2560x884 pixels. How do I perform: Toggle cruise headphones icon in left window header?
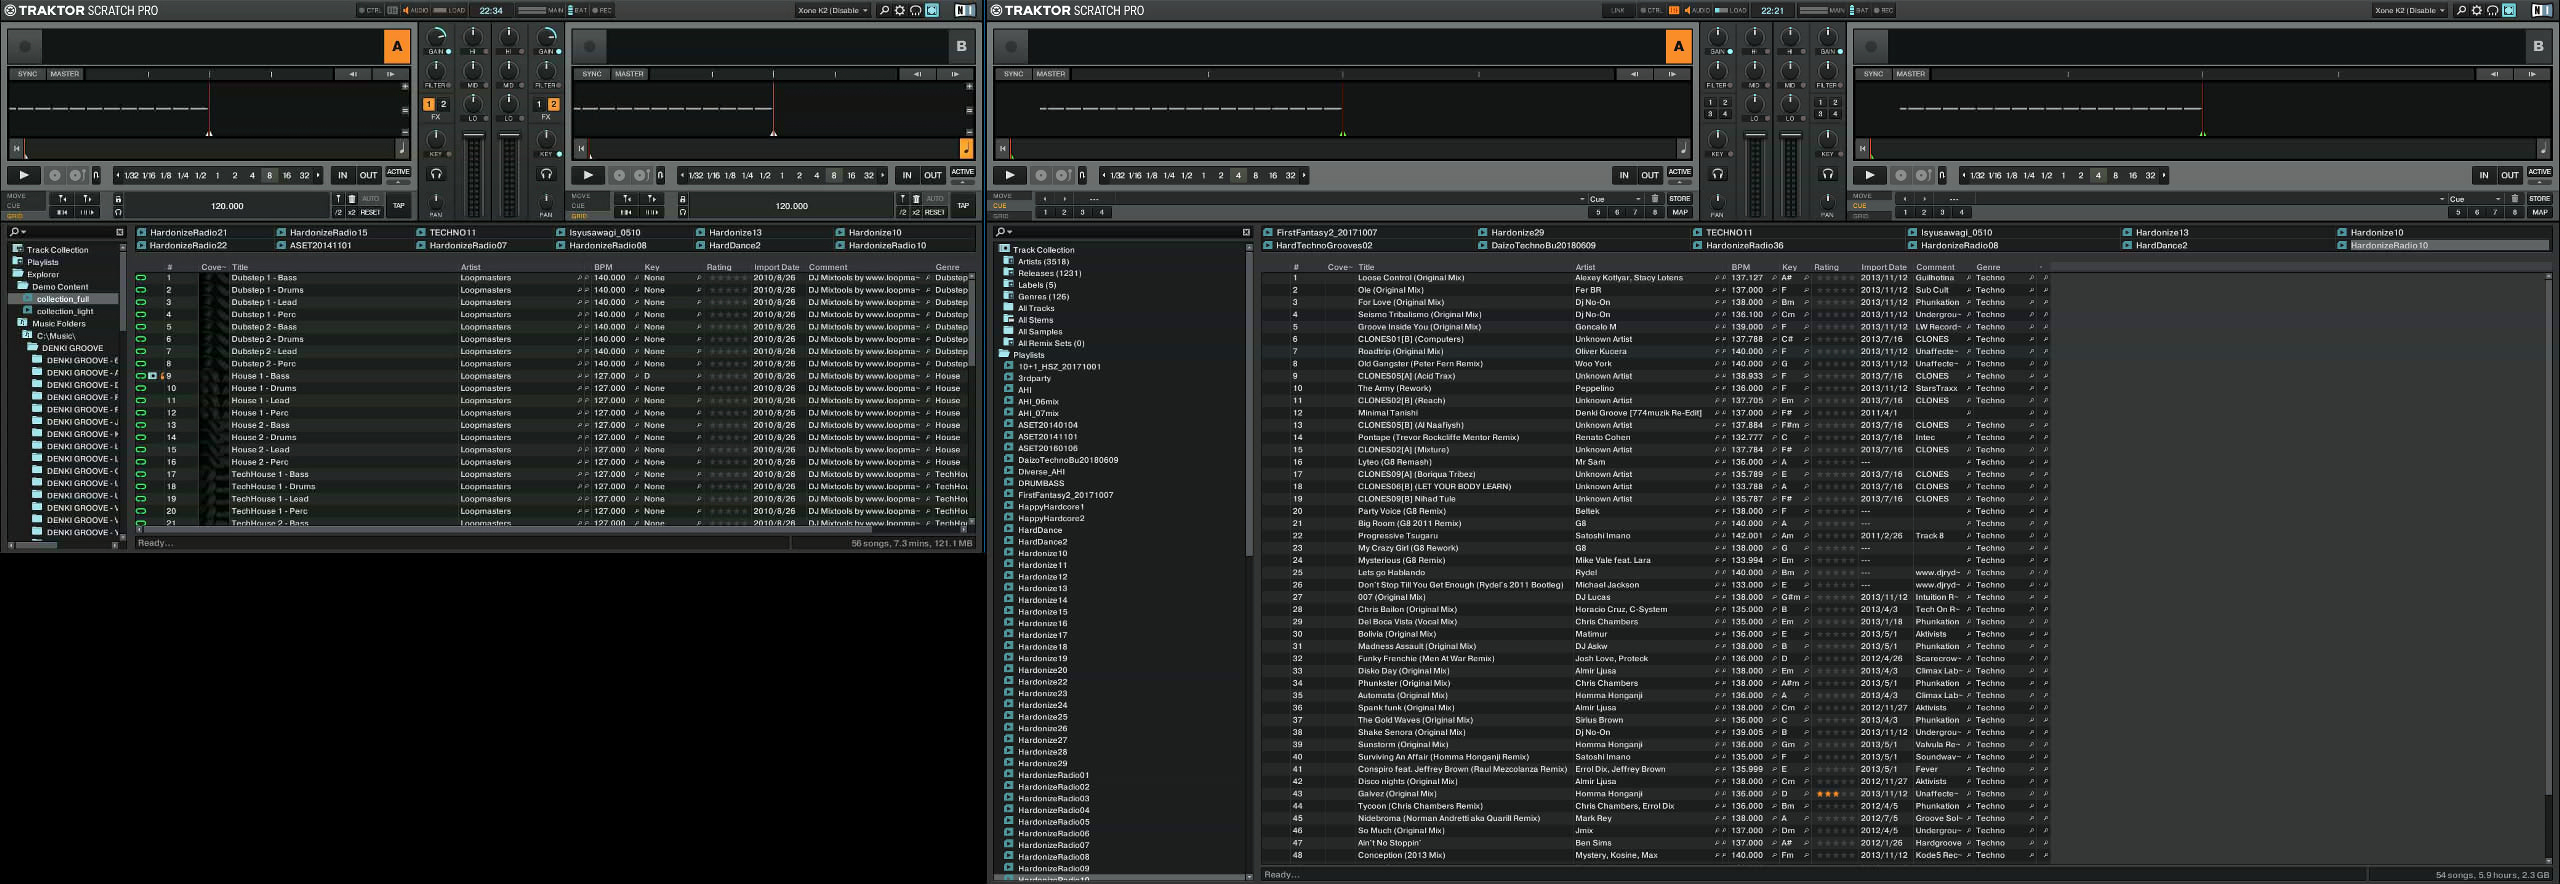(915, 10)
